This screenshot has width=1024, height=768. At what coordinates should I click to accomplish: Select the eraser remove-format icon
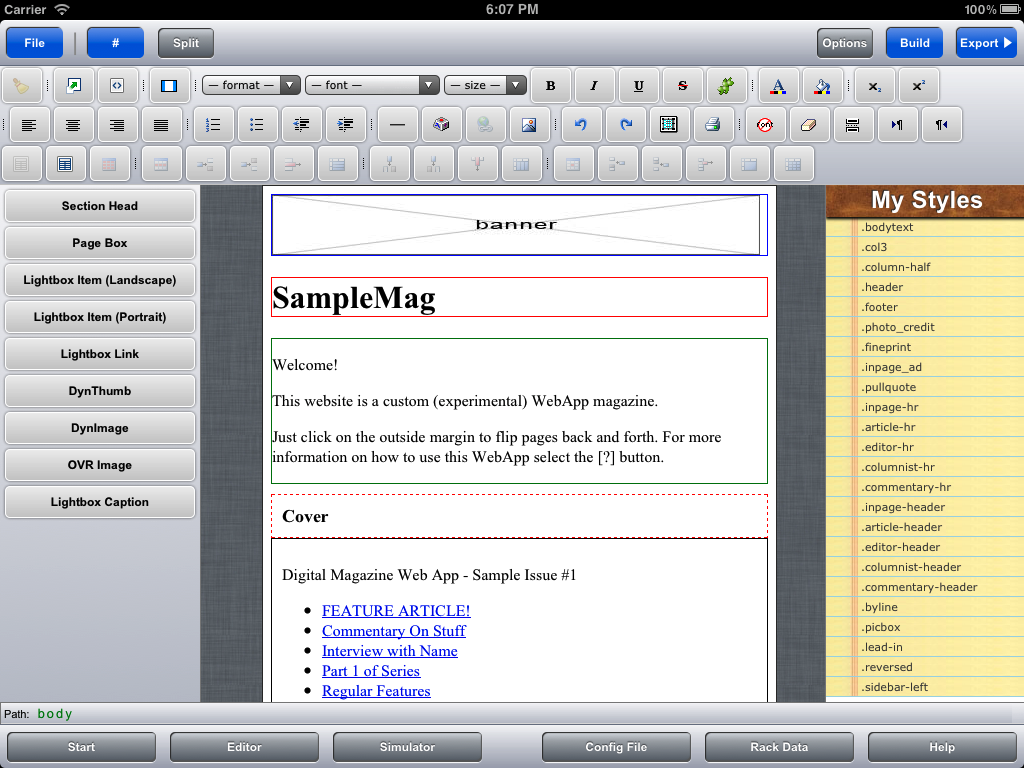tap(809, 125)
